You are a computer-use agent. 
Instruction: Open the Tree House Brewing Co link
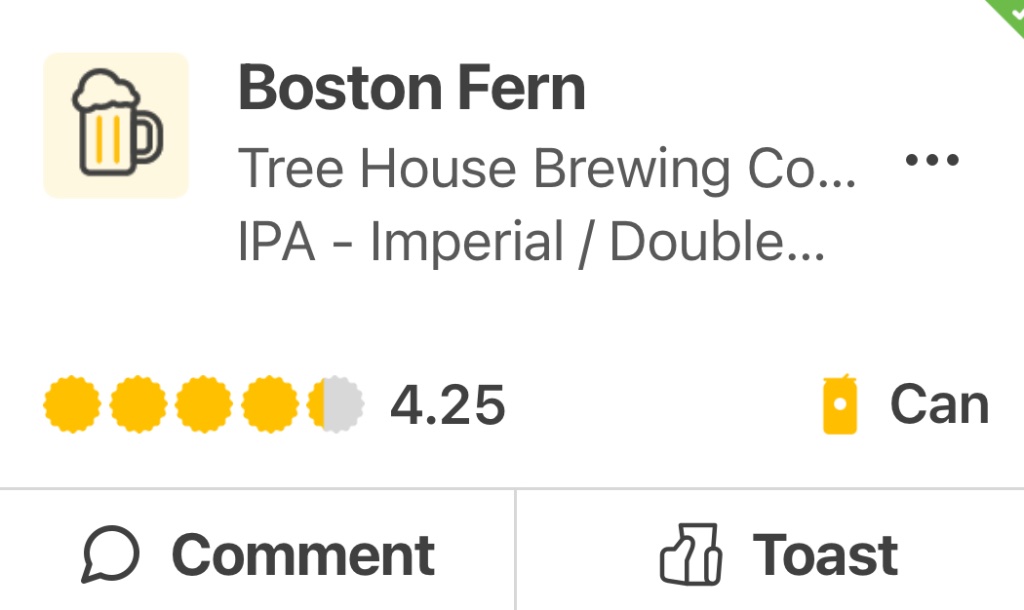click(x=530, y=170)
